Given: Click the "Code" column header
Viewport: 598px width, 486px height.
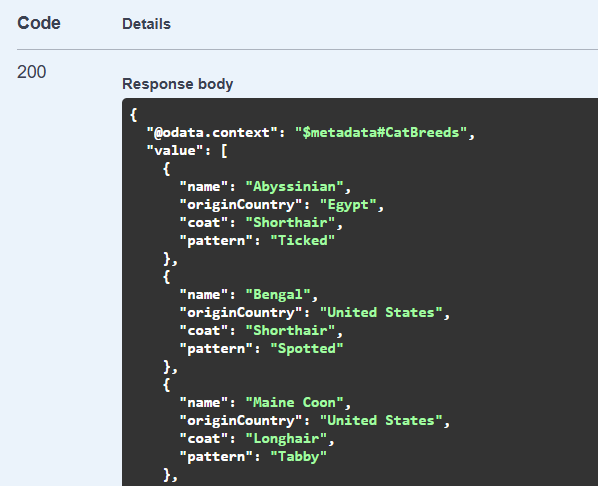Looking at the screenshot, I should pos(39,23).
